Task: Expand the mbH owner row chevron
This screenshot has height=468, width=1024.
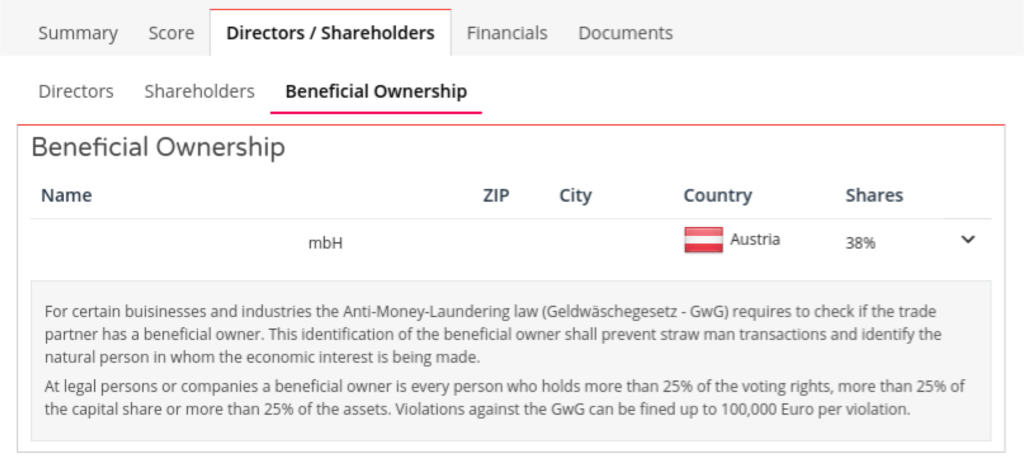Action: (967, 240)
